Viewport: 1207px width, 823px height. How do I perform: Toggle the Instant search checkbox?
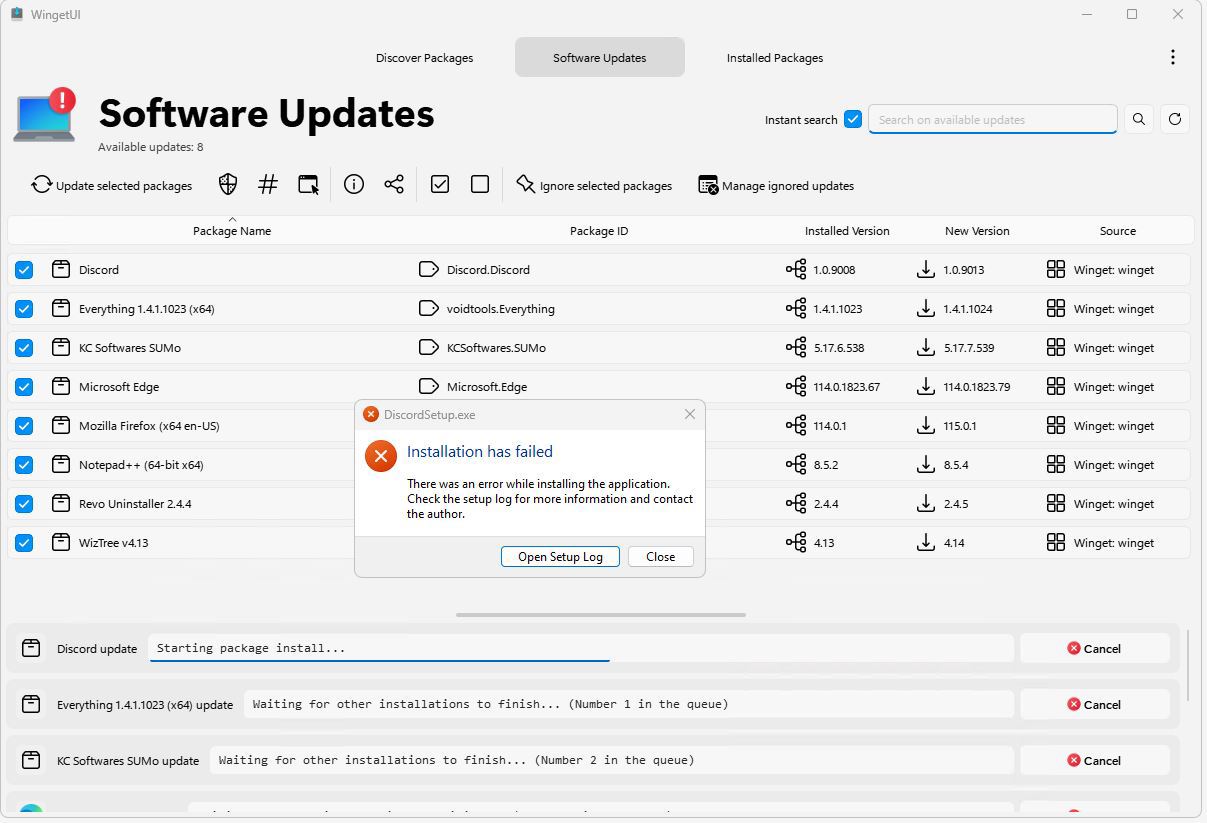[x=853, y=119]
